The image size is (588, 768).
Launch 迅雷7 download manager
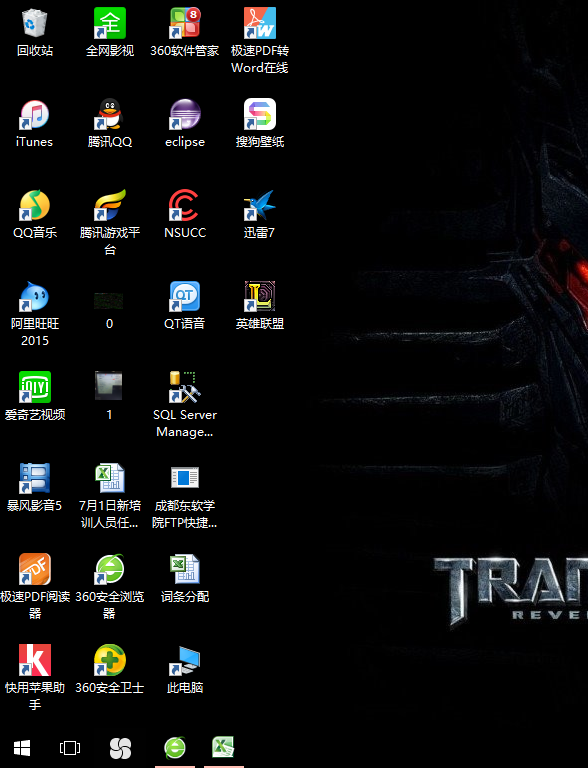pyautogui.click(x=260, y=205)
